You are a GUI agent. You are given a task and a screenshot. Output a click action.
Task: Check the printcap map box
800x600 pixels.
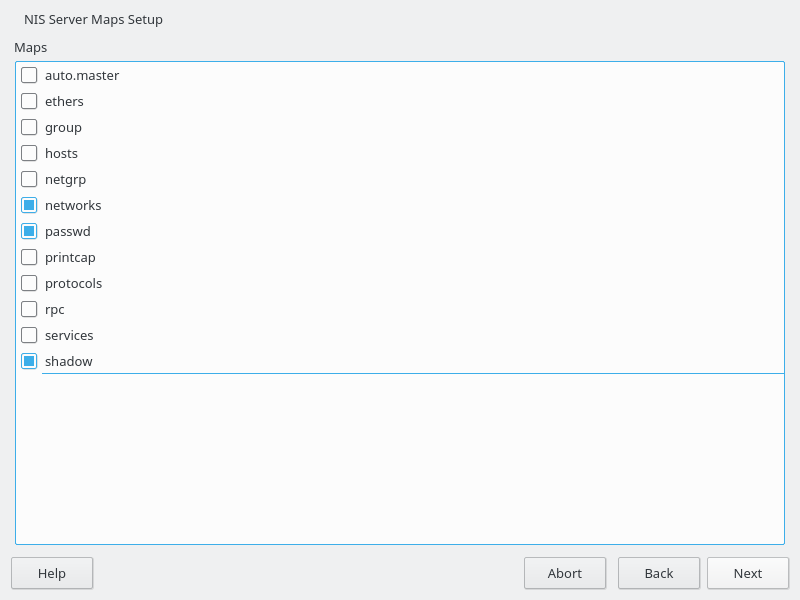pyautogui.click(x=29, y=257)
